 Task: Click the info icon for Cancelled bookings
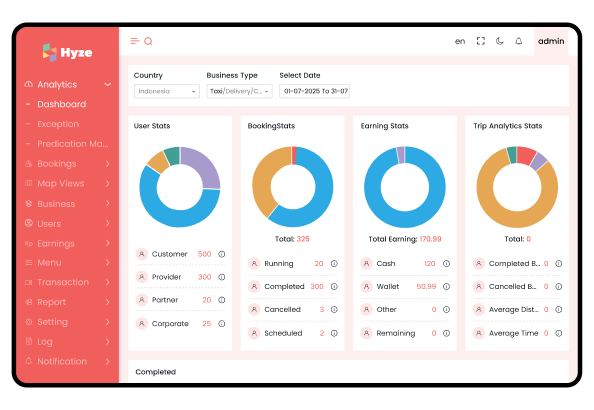(334, 310)
